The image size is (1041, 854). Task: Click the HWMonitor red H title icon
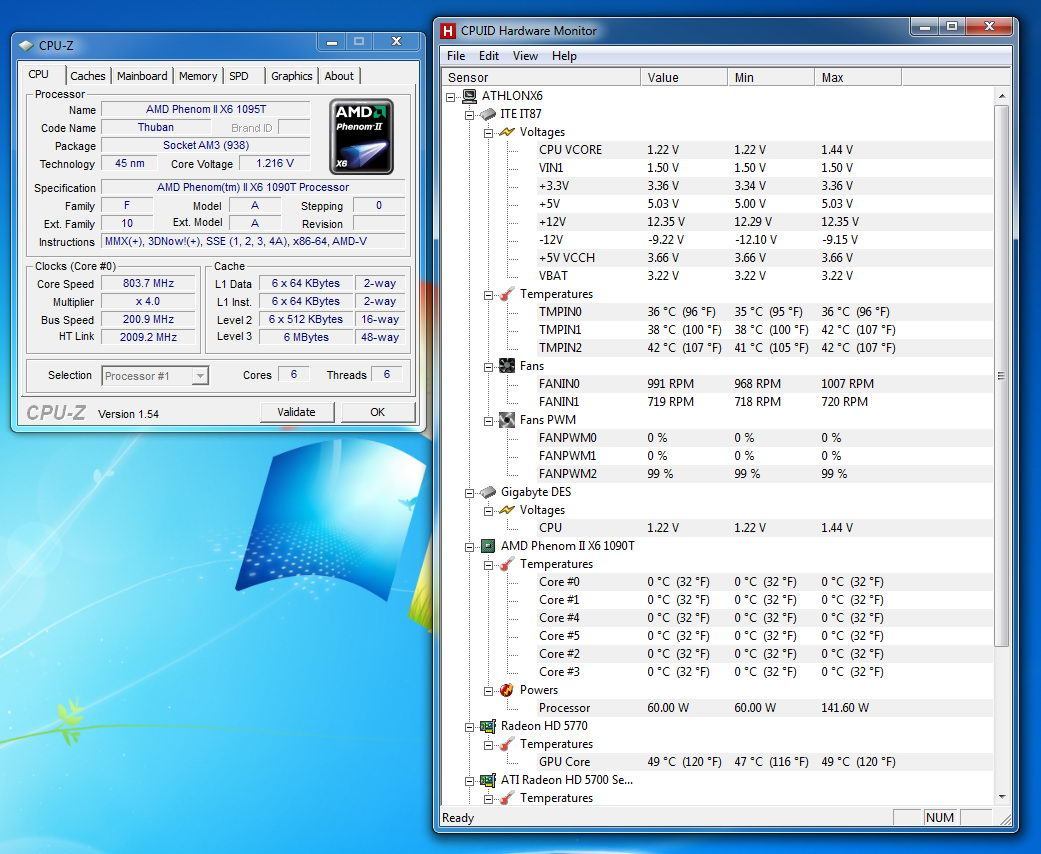(x=449, y=31)
